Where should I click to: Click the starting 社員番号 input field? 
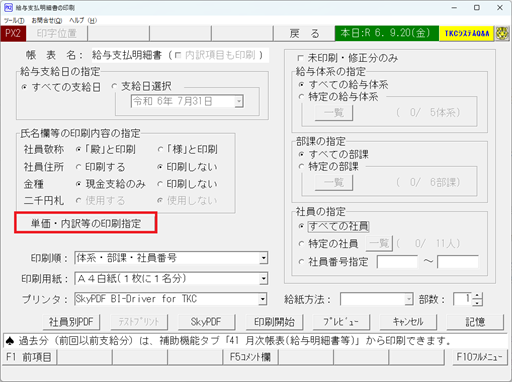click(397, 262)
